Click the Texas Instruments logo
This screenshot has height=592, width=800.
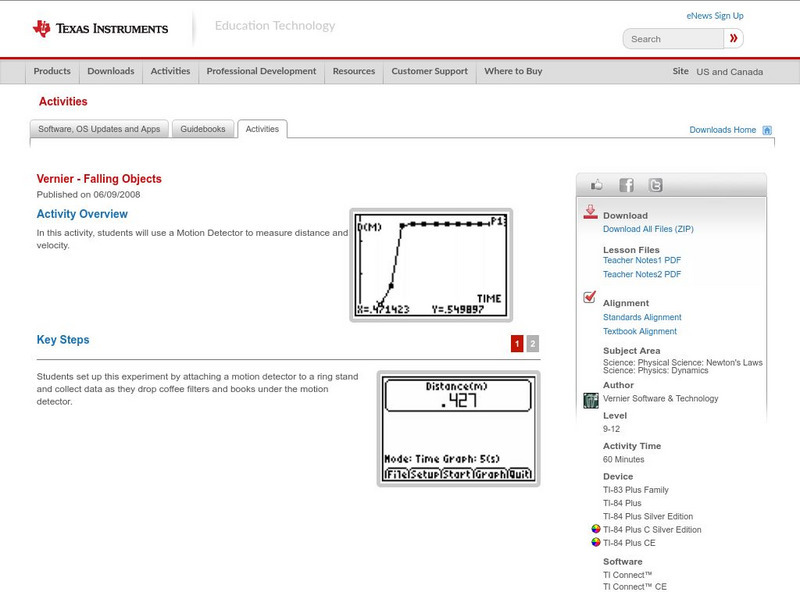point(100,29)
